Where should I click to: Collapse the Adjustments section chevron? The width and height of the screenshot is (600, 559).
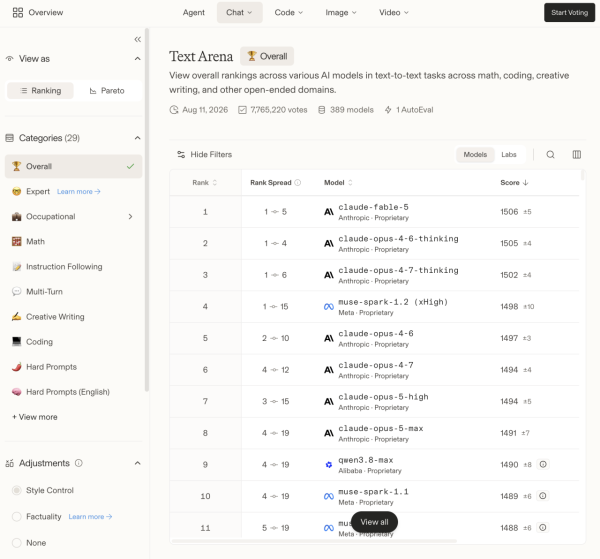138,463
